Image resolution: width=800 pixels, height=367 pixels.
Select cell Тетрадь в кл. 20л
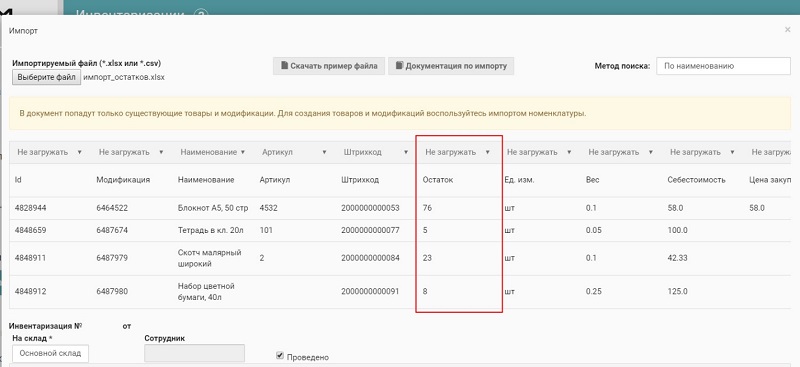coord(210,230)
